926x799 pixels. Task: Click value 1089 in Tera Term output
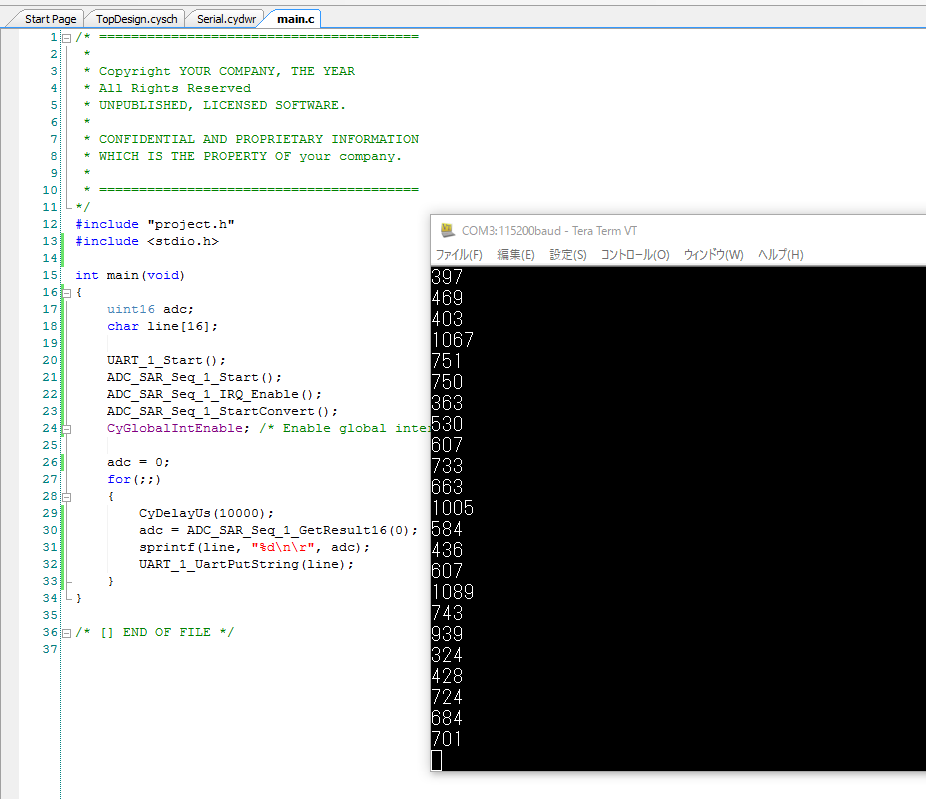pos(452,592)
